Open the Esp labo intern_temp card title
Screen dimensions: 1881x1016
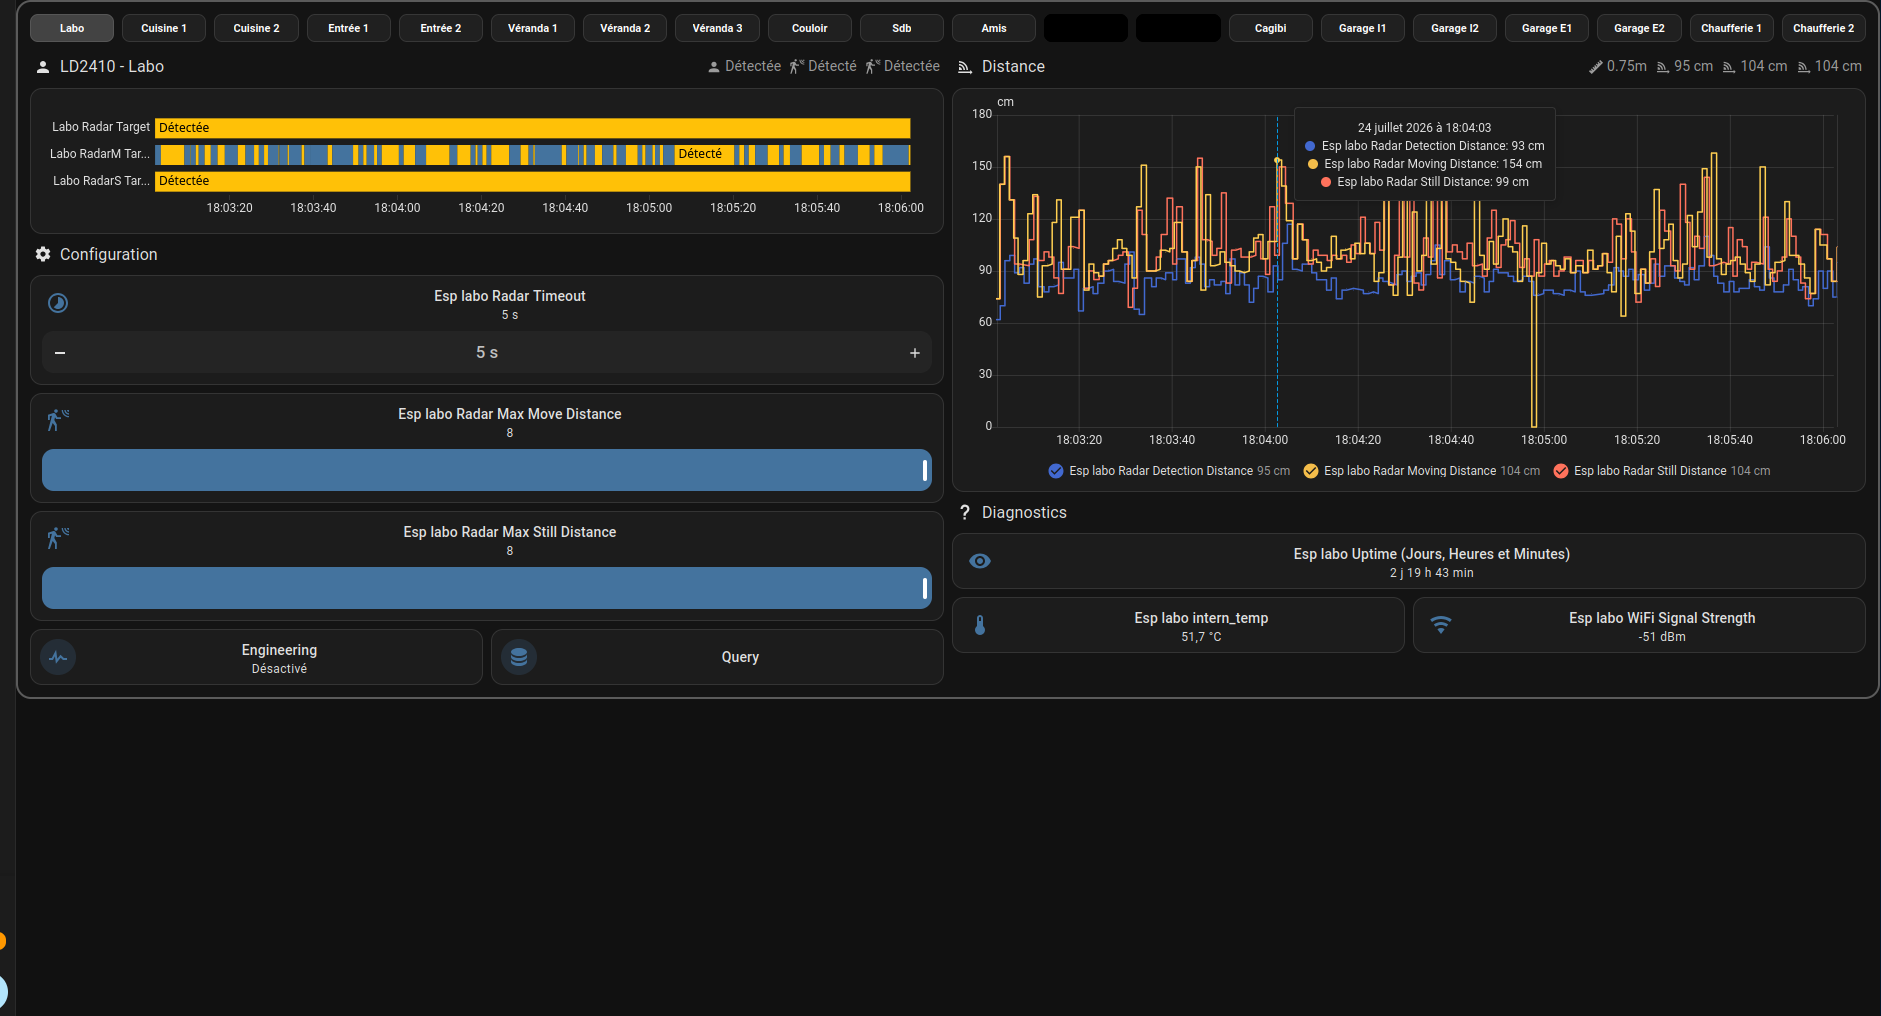1201,618
